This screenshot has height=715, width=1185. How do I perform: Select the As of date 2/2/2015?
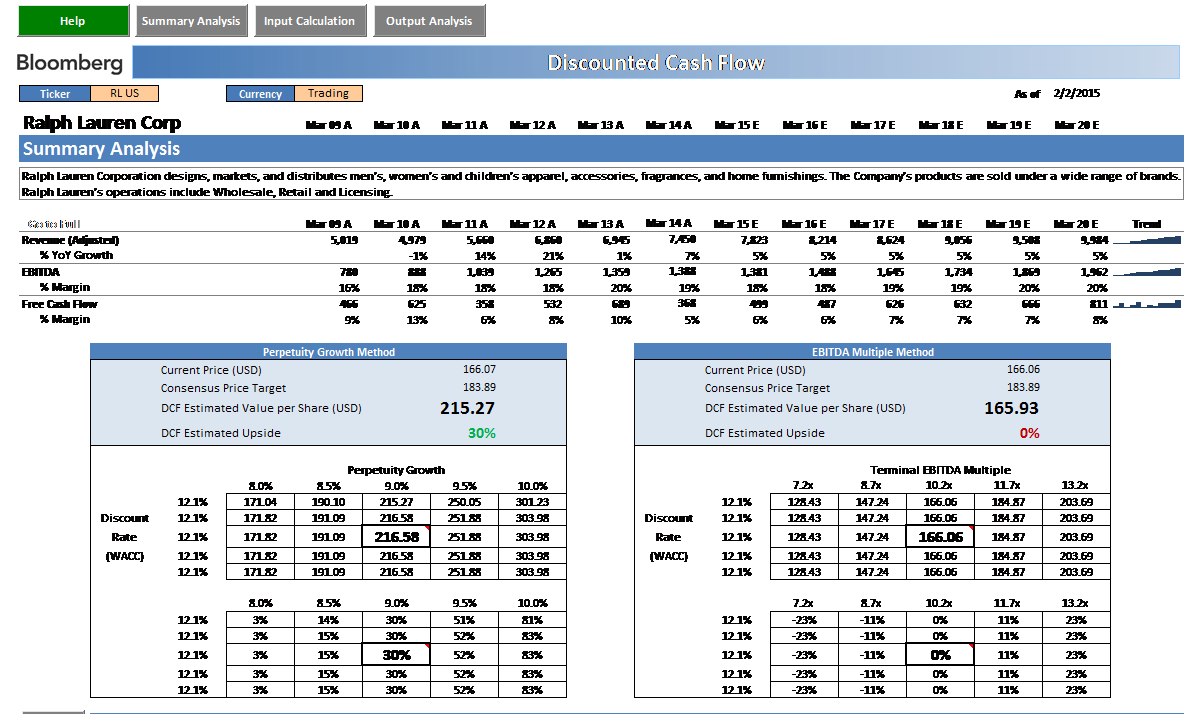coord(1076,93)
